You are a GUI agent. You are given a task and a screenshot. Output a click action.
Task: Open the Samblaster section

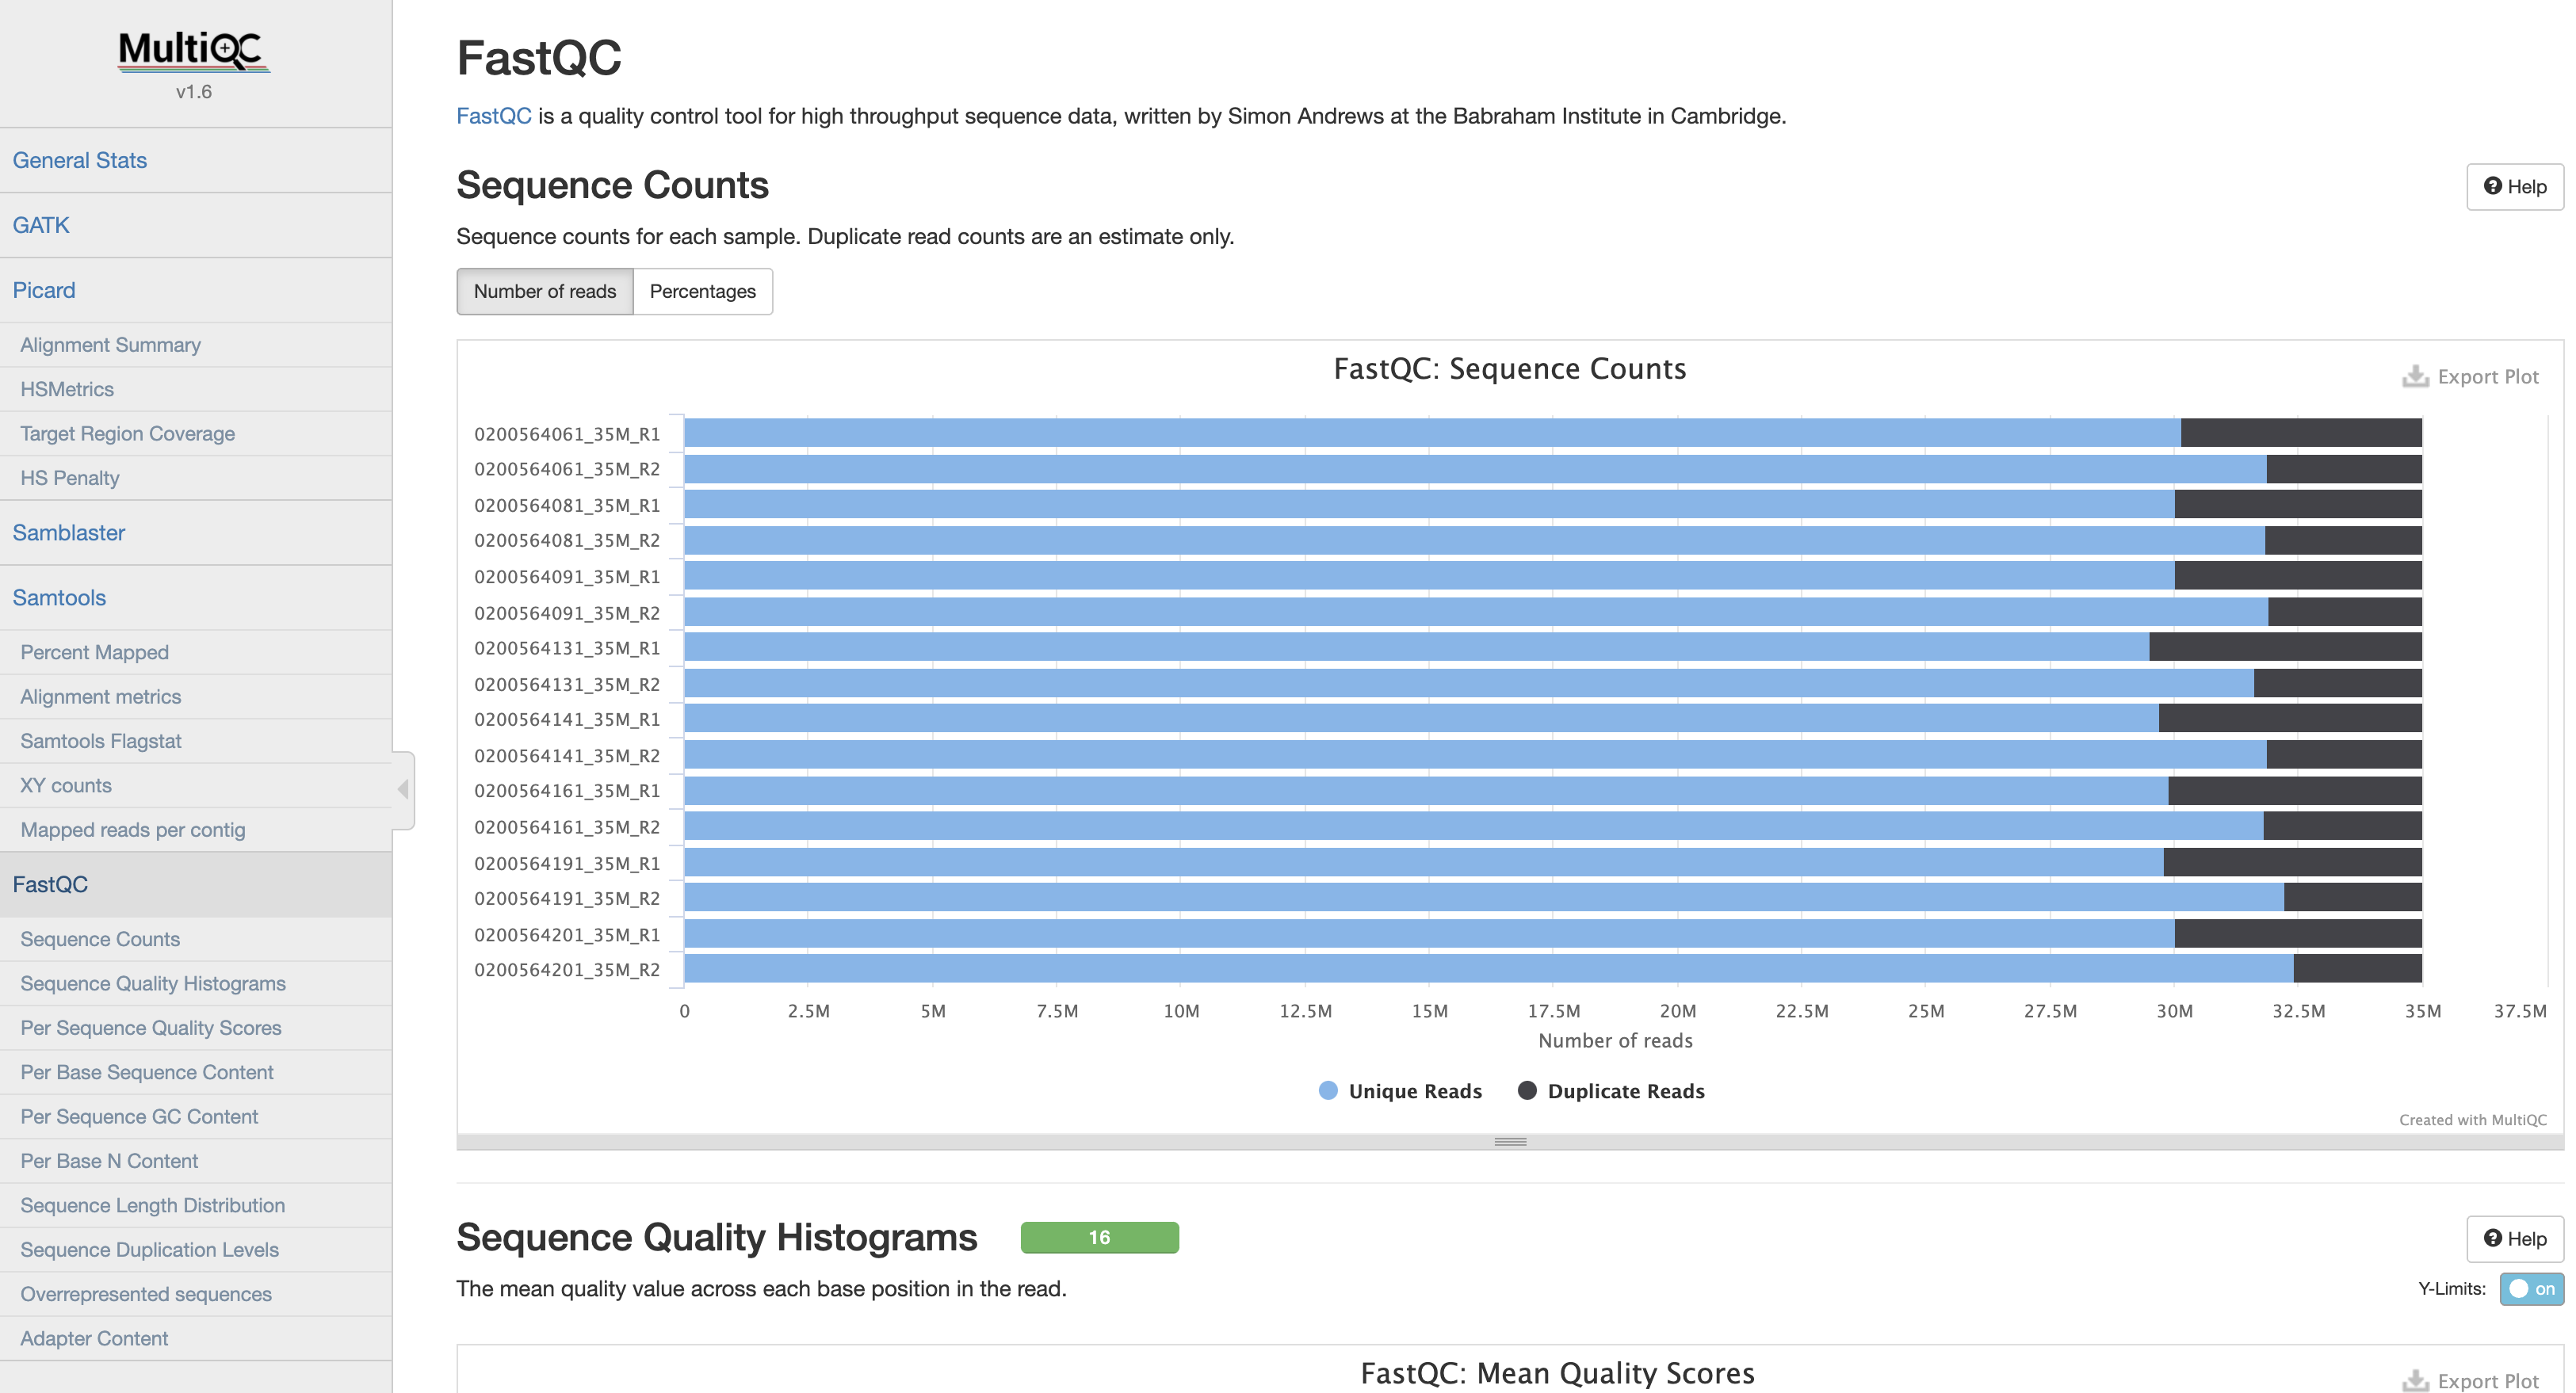pos(196,533)
